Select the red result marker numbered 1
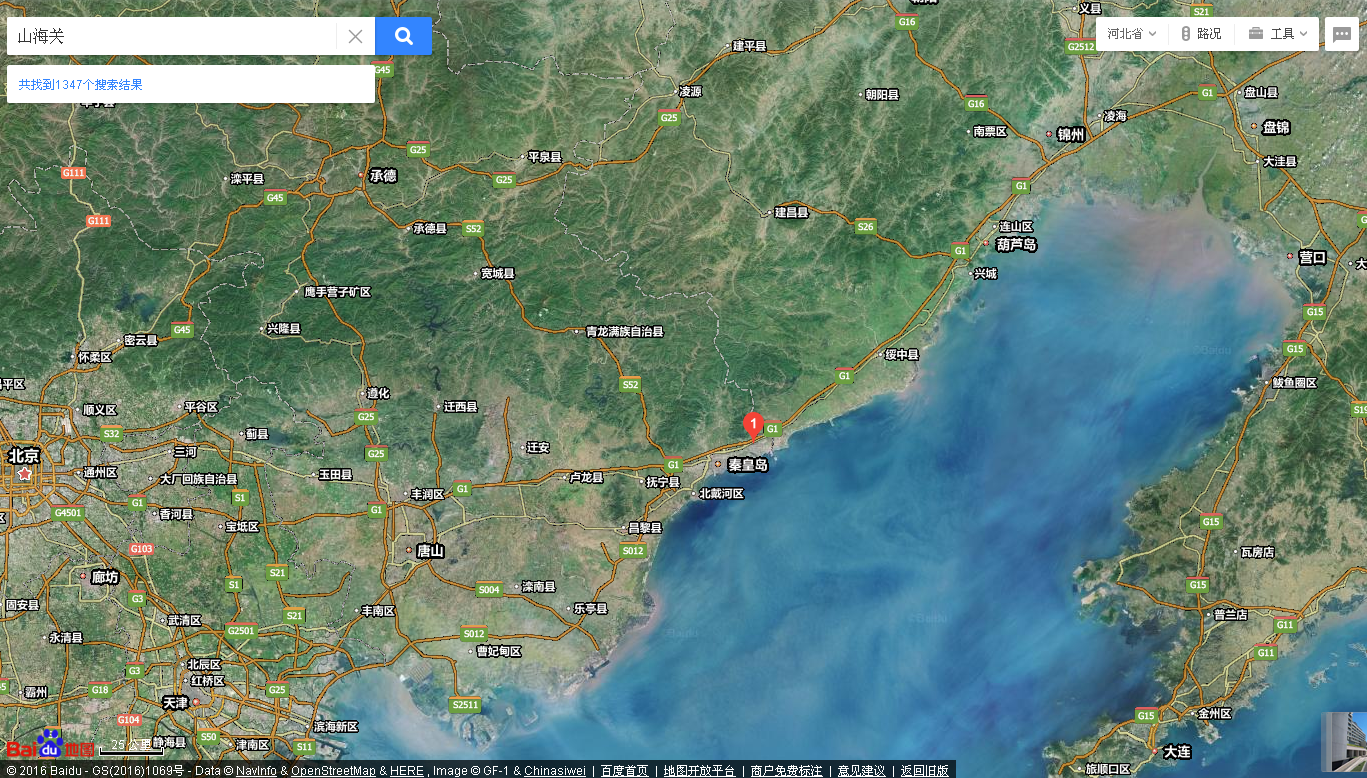Image resolution: width=1367 pixels, height=778 pixels. pyautogui.click(x=753, y=425)
